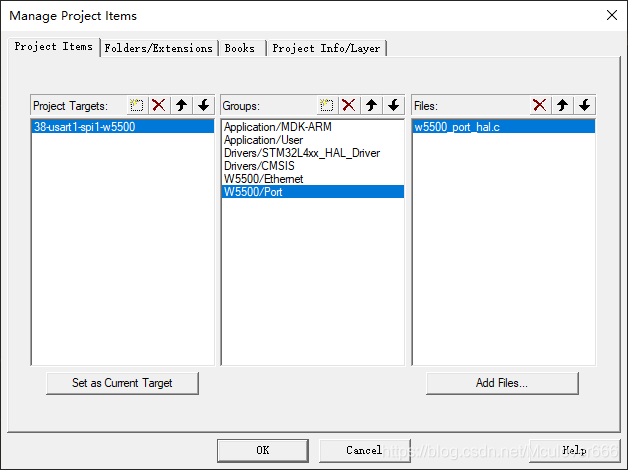Move selected file down
The width and height of the screenshot is (628, 470).
click(585, 105)
